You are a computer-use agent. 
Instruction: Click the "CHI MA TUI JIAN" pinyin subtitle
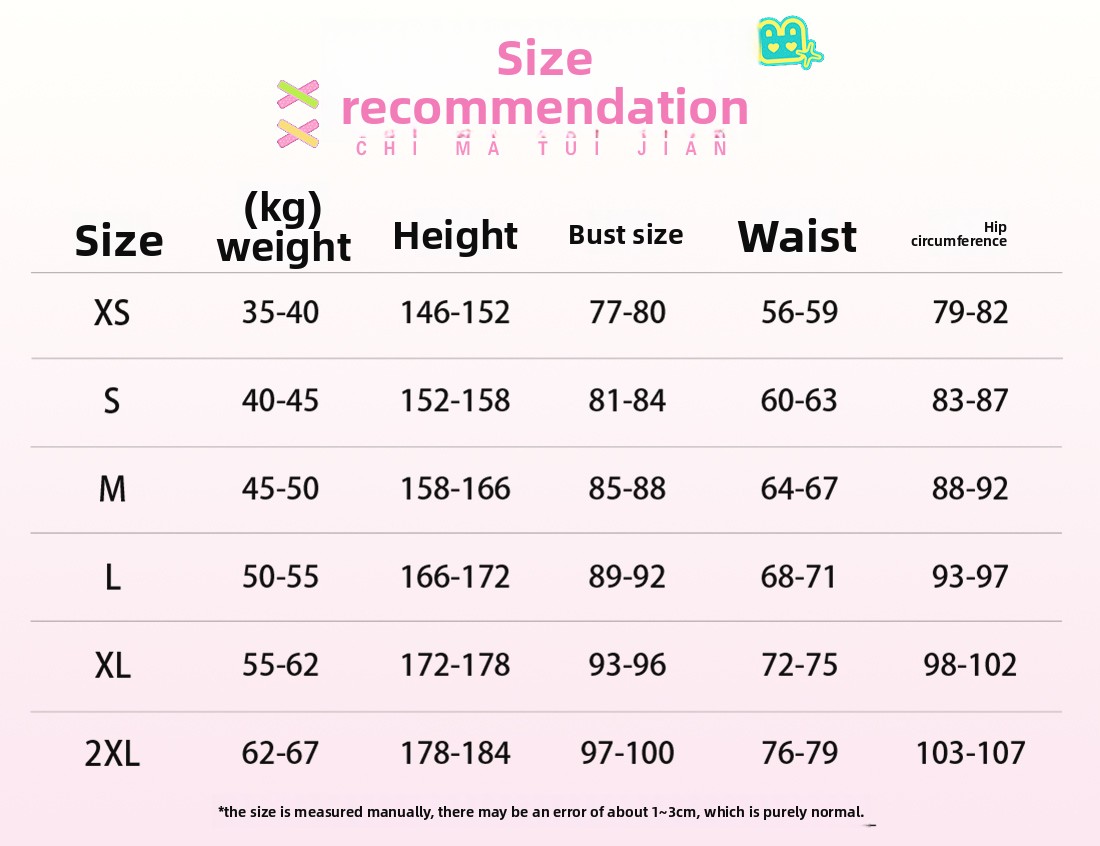point(542,148)
